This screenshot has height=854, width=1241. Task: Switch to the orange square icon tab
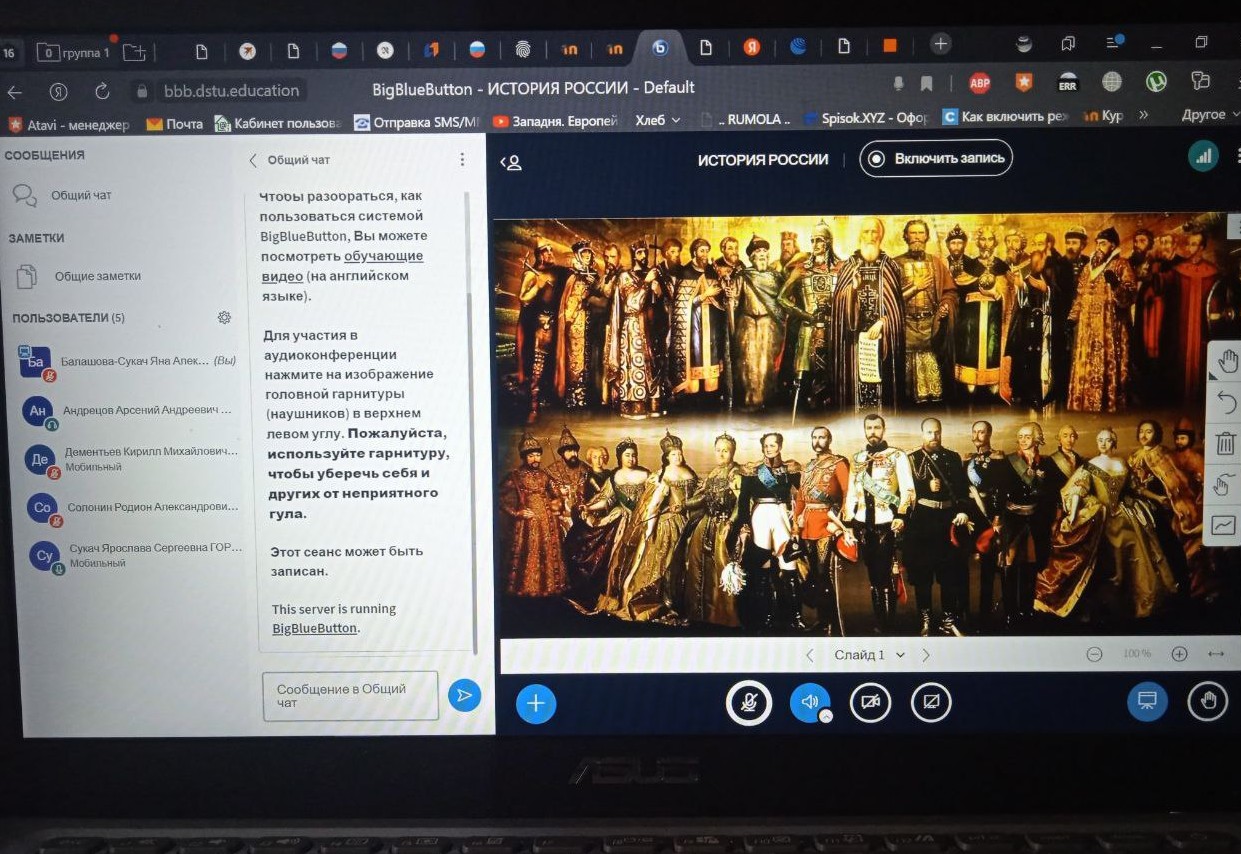889,45
